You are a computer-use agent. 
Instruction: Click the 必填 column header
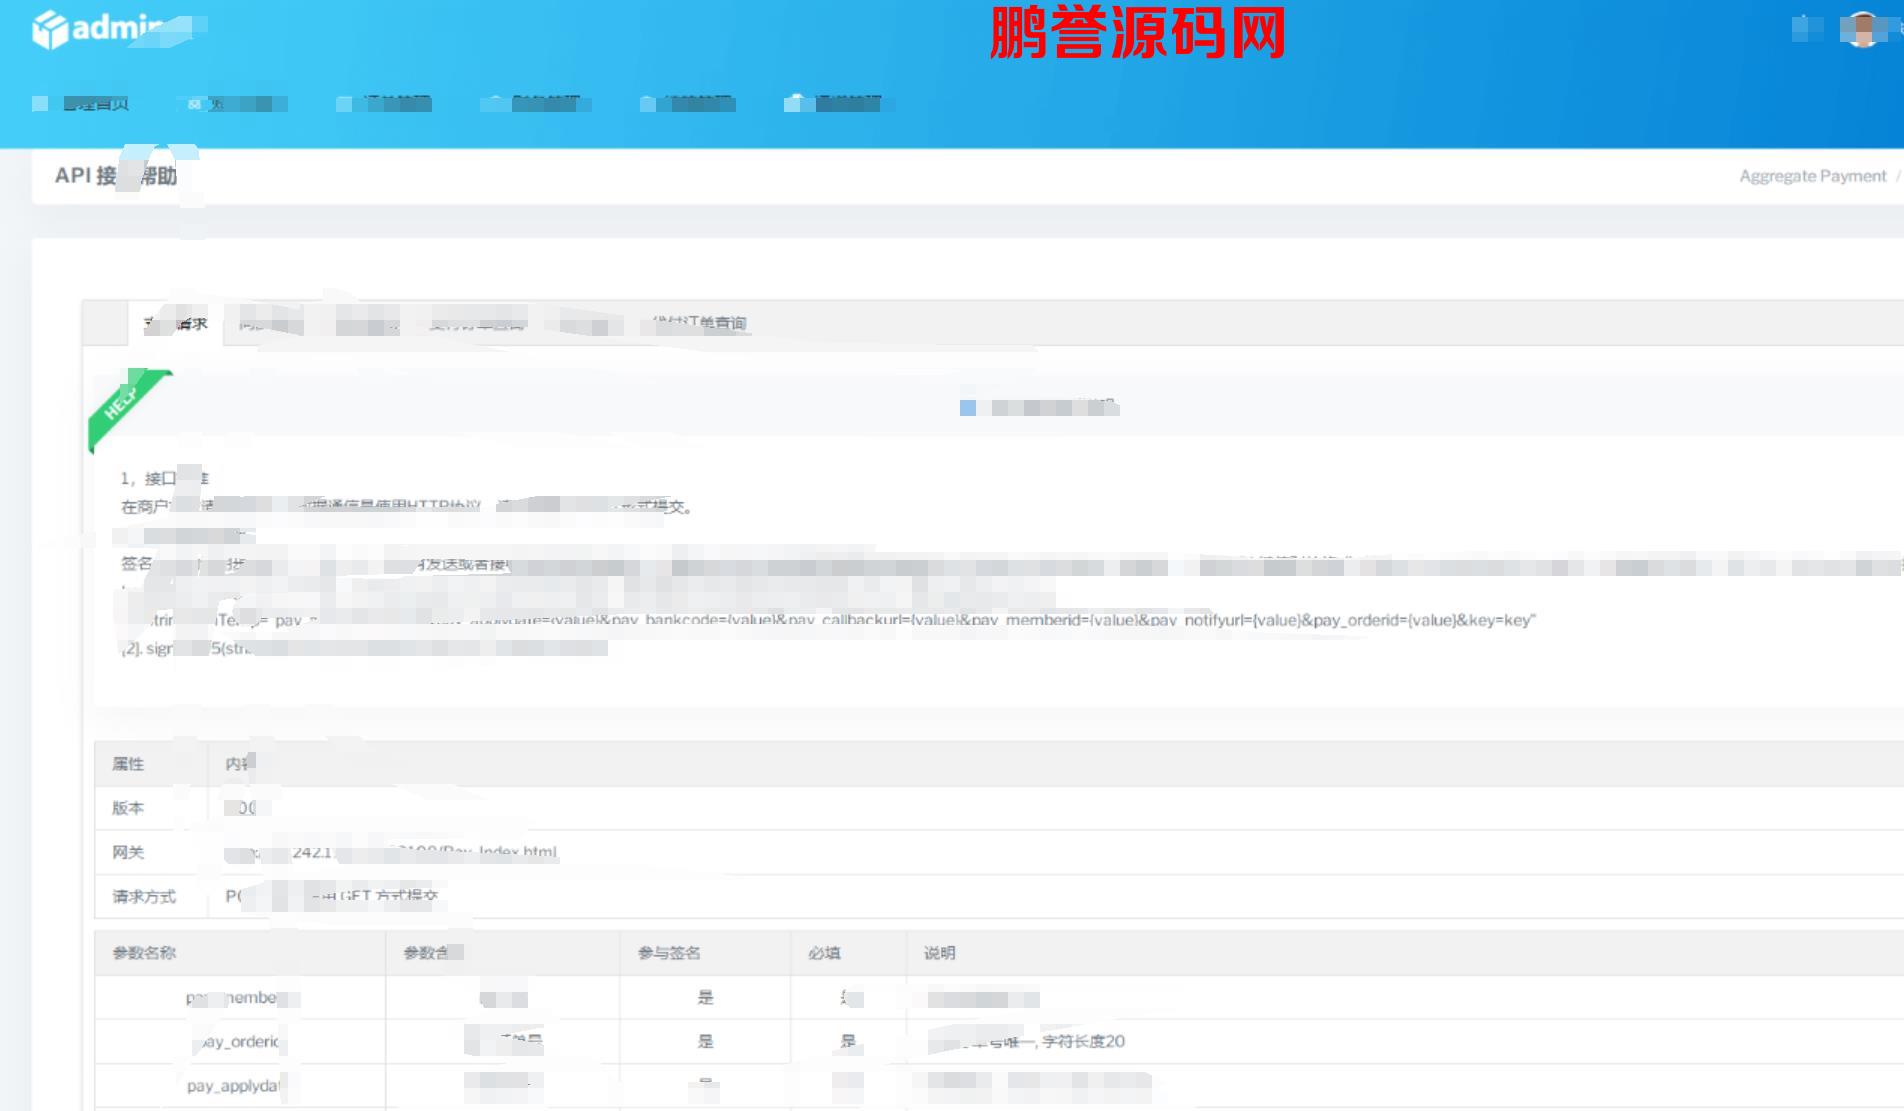(824, 953)
